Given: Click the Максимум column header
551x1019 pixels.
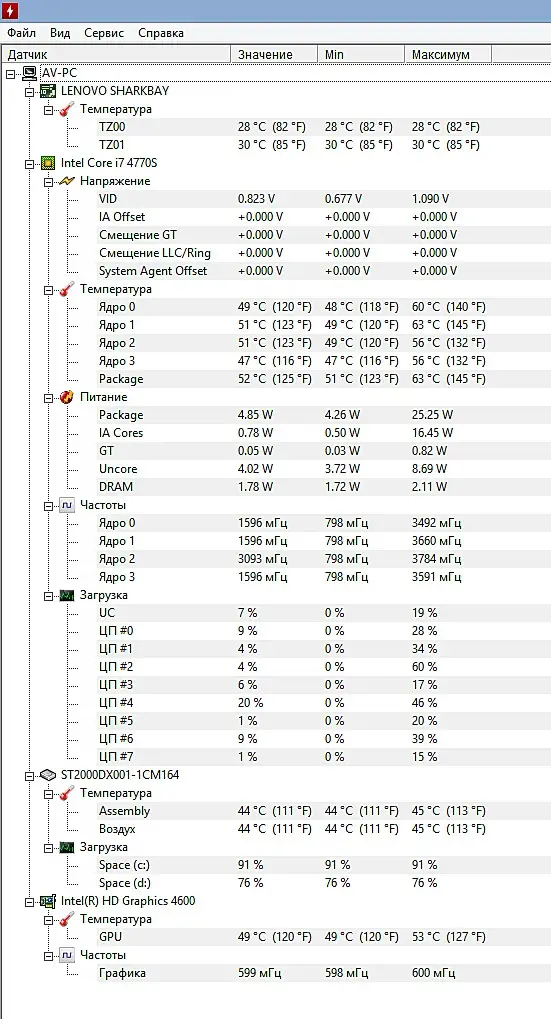Looking at the screenshot, I should click(448, 55).
